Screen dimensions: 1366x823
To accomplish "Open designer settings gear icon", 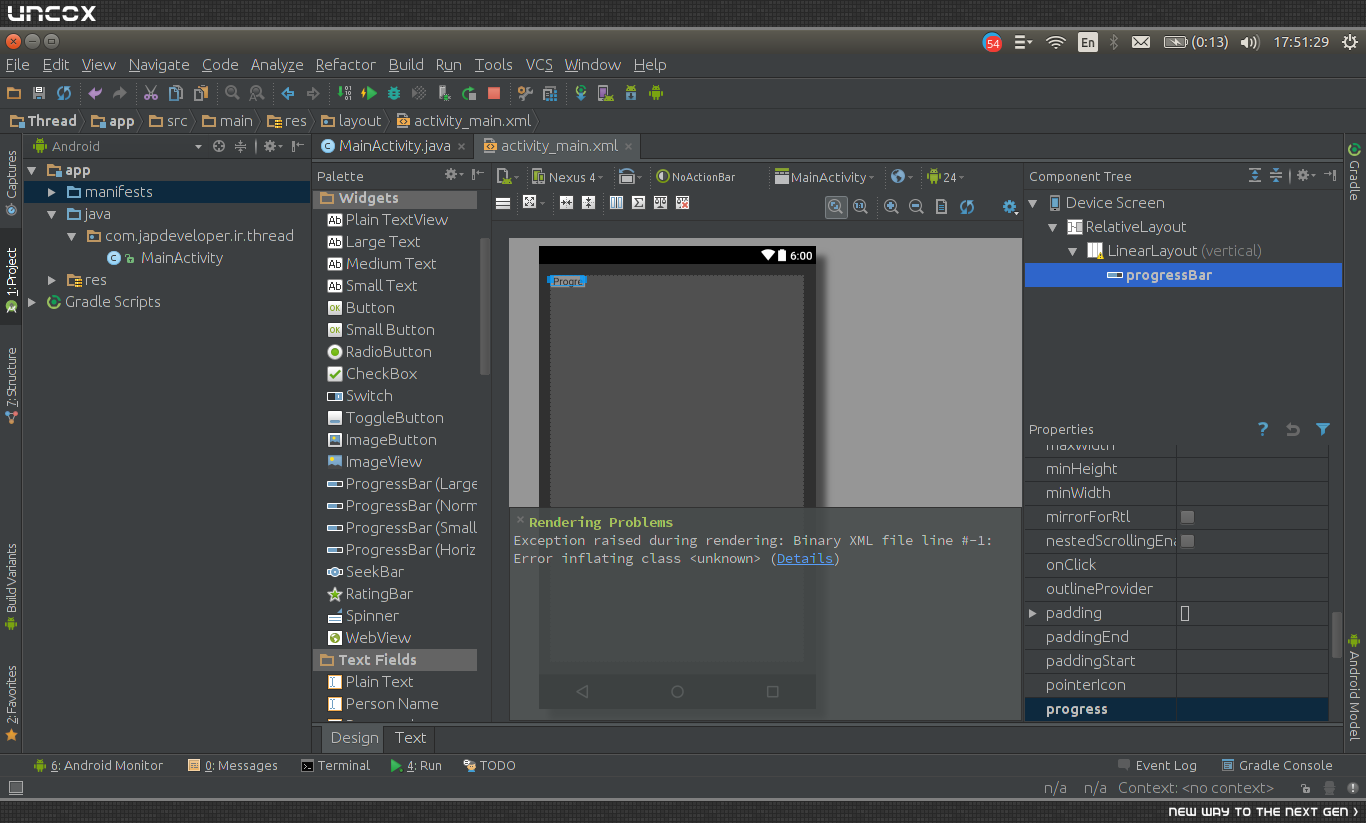I will coord(1009,207).
